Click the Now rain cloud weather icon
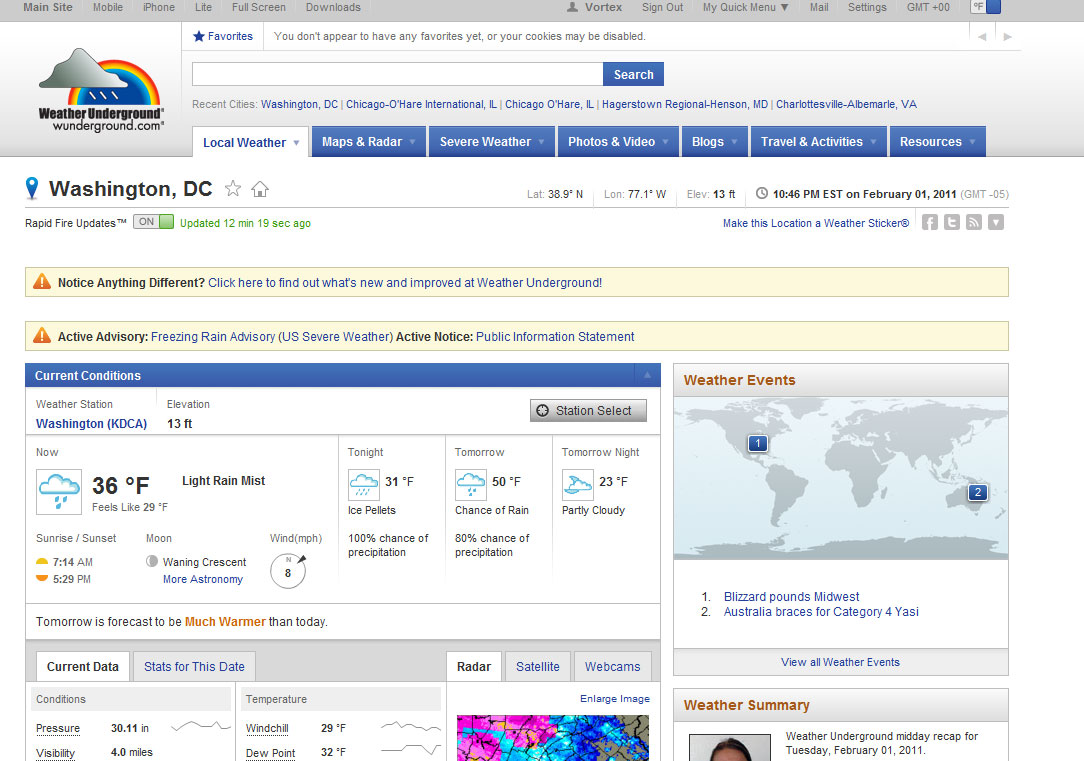The height and width of the screenshot is (761, 1084). (59, 491)
